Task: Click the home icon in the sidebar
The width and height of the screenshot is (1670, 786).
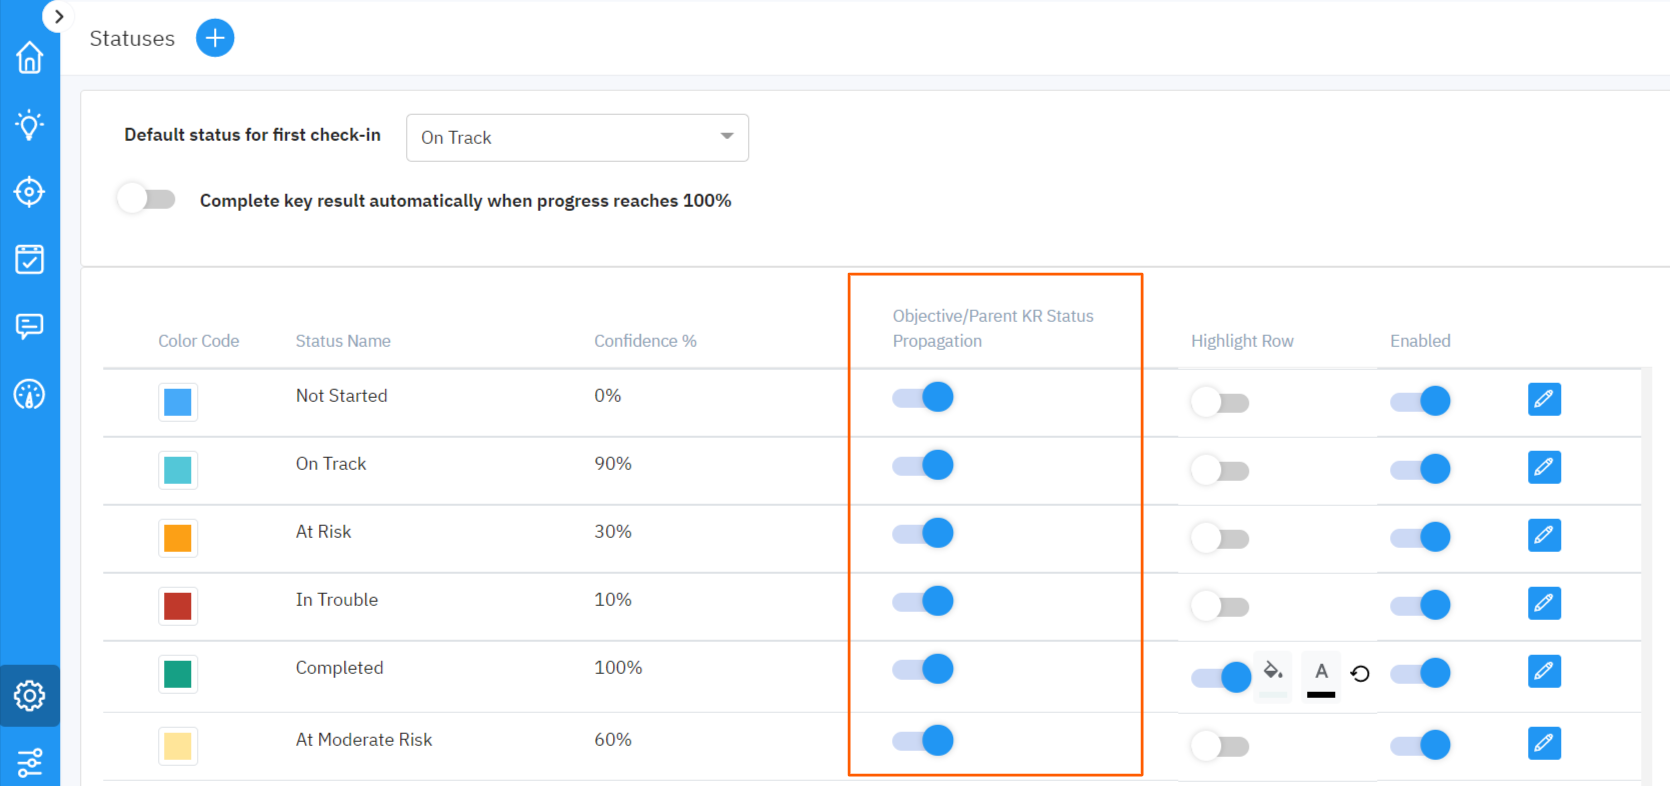Action: pyautogui.click(x=29, y=58)
